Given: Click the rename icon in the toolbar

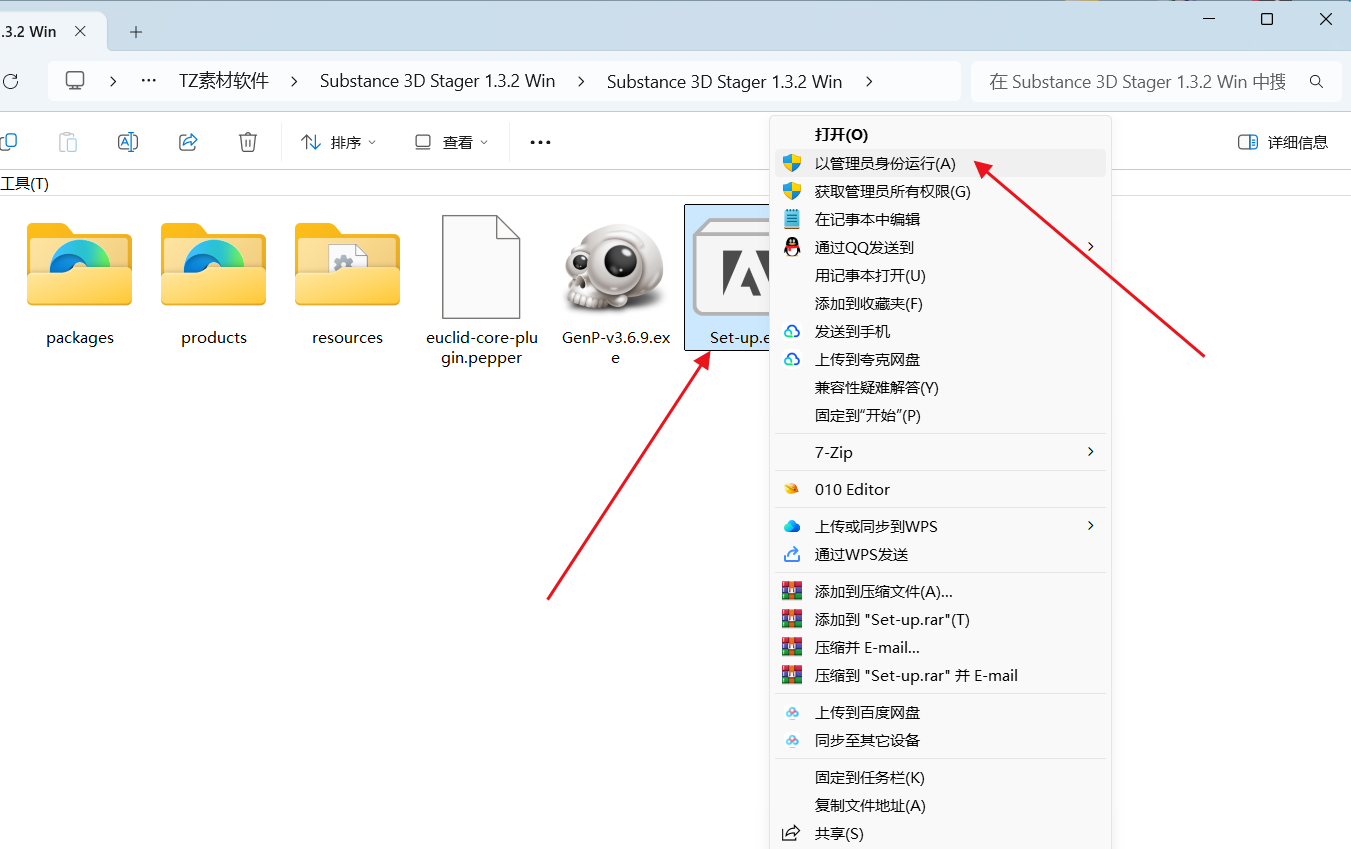Looking at the screenshot, I should point(128,142).
